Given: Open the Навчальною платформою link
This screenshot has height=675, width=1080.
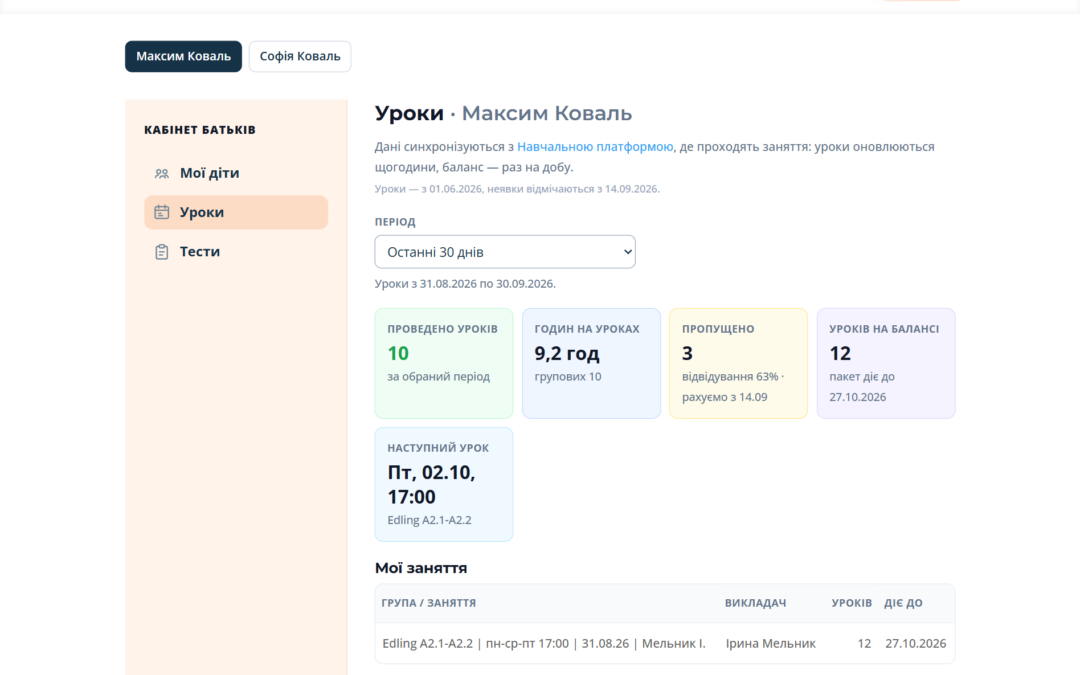Looking at the screenshot, I should [x=595, y=147].
